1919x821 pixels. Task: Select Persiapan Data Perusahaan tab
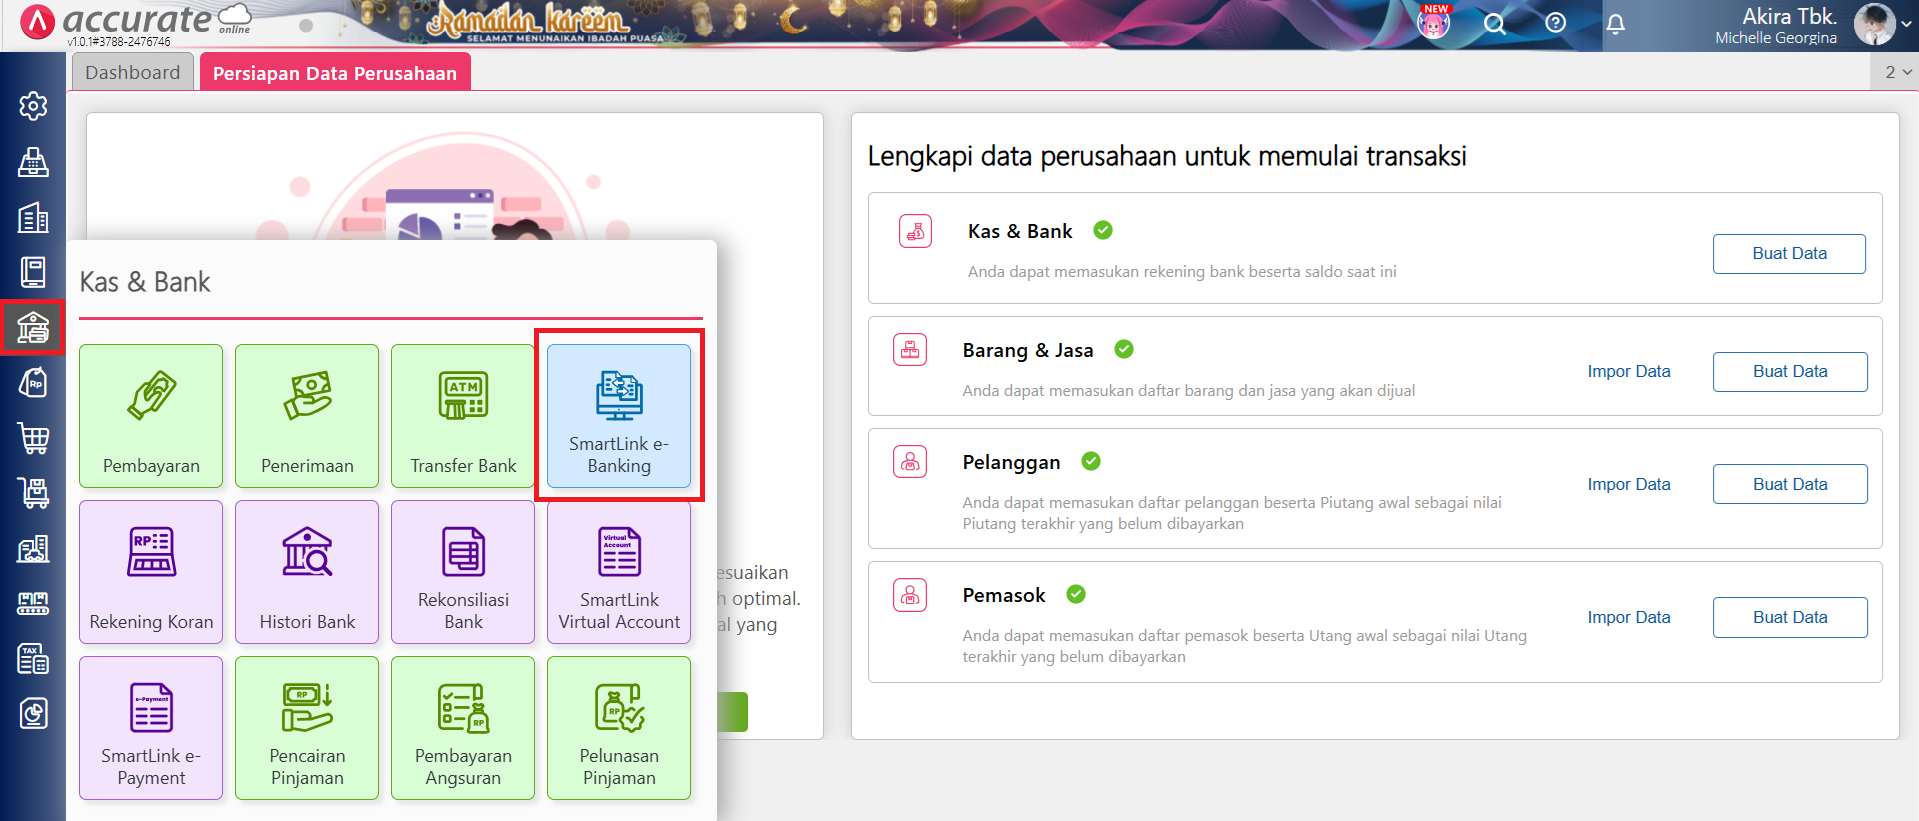(x=335, y=73)
